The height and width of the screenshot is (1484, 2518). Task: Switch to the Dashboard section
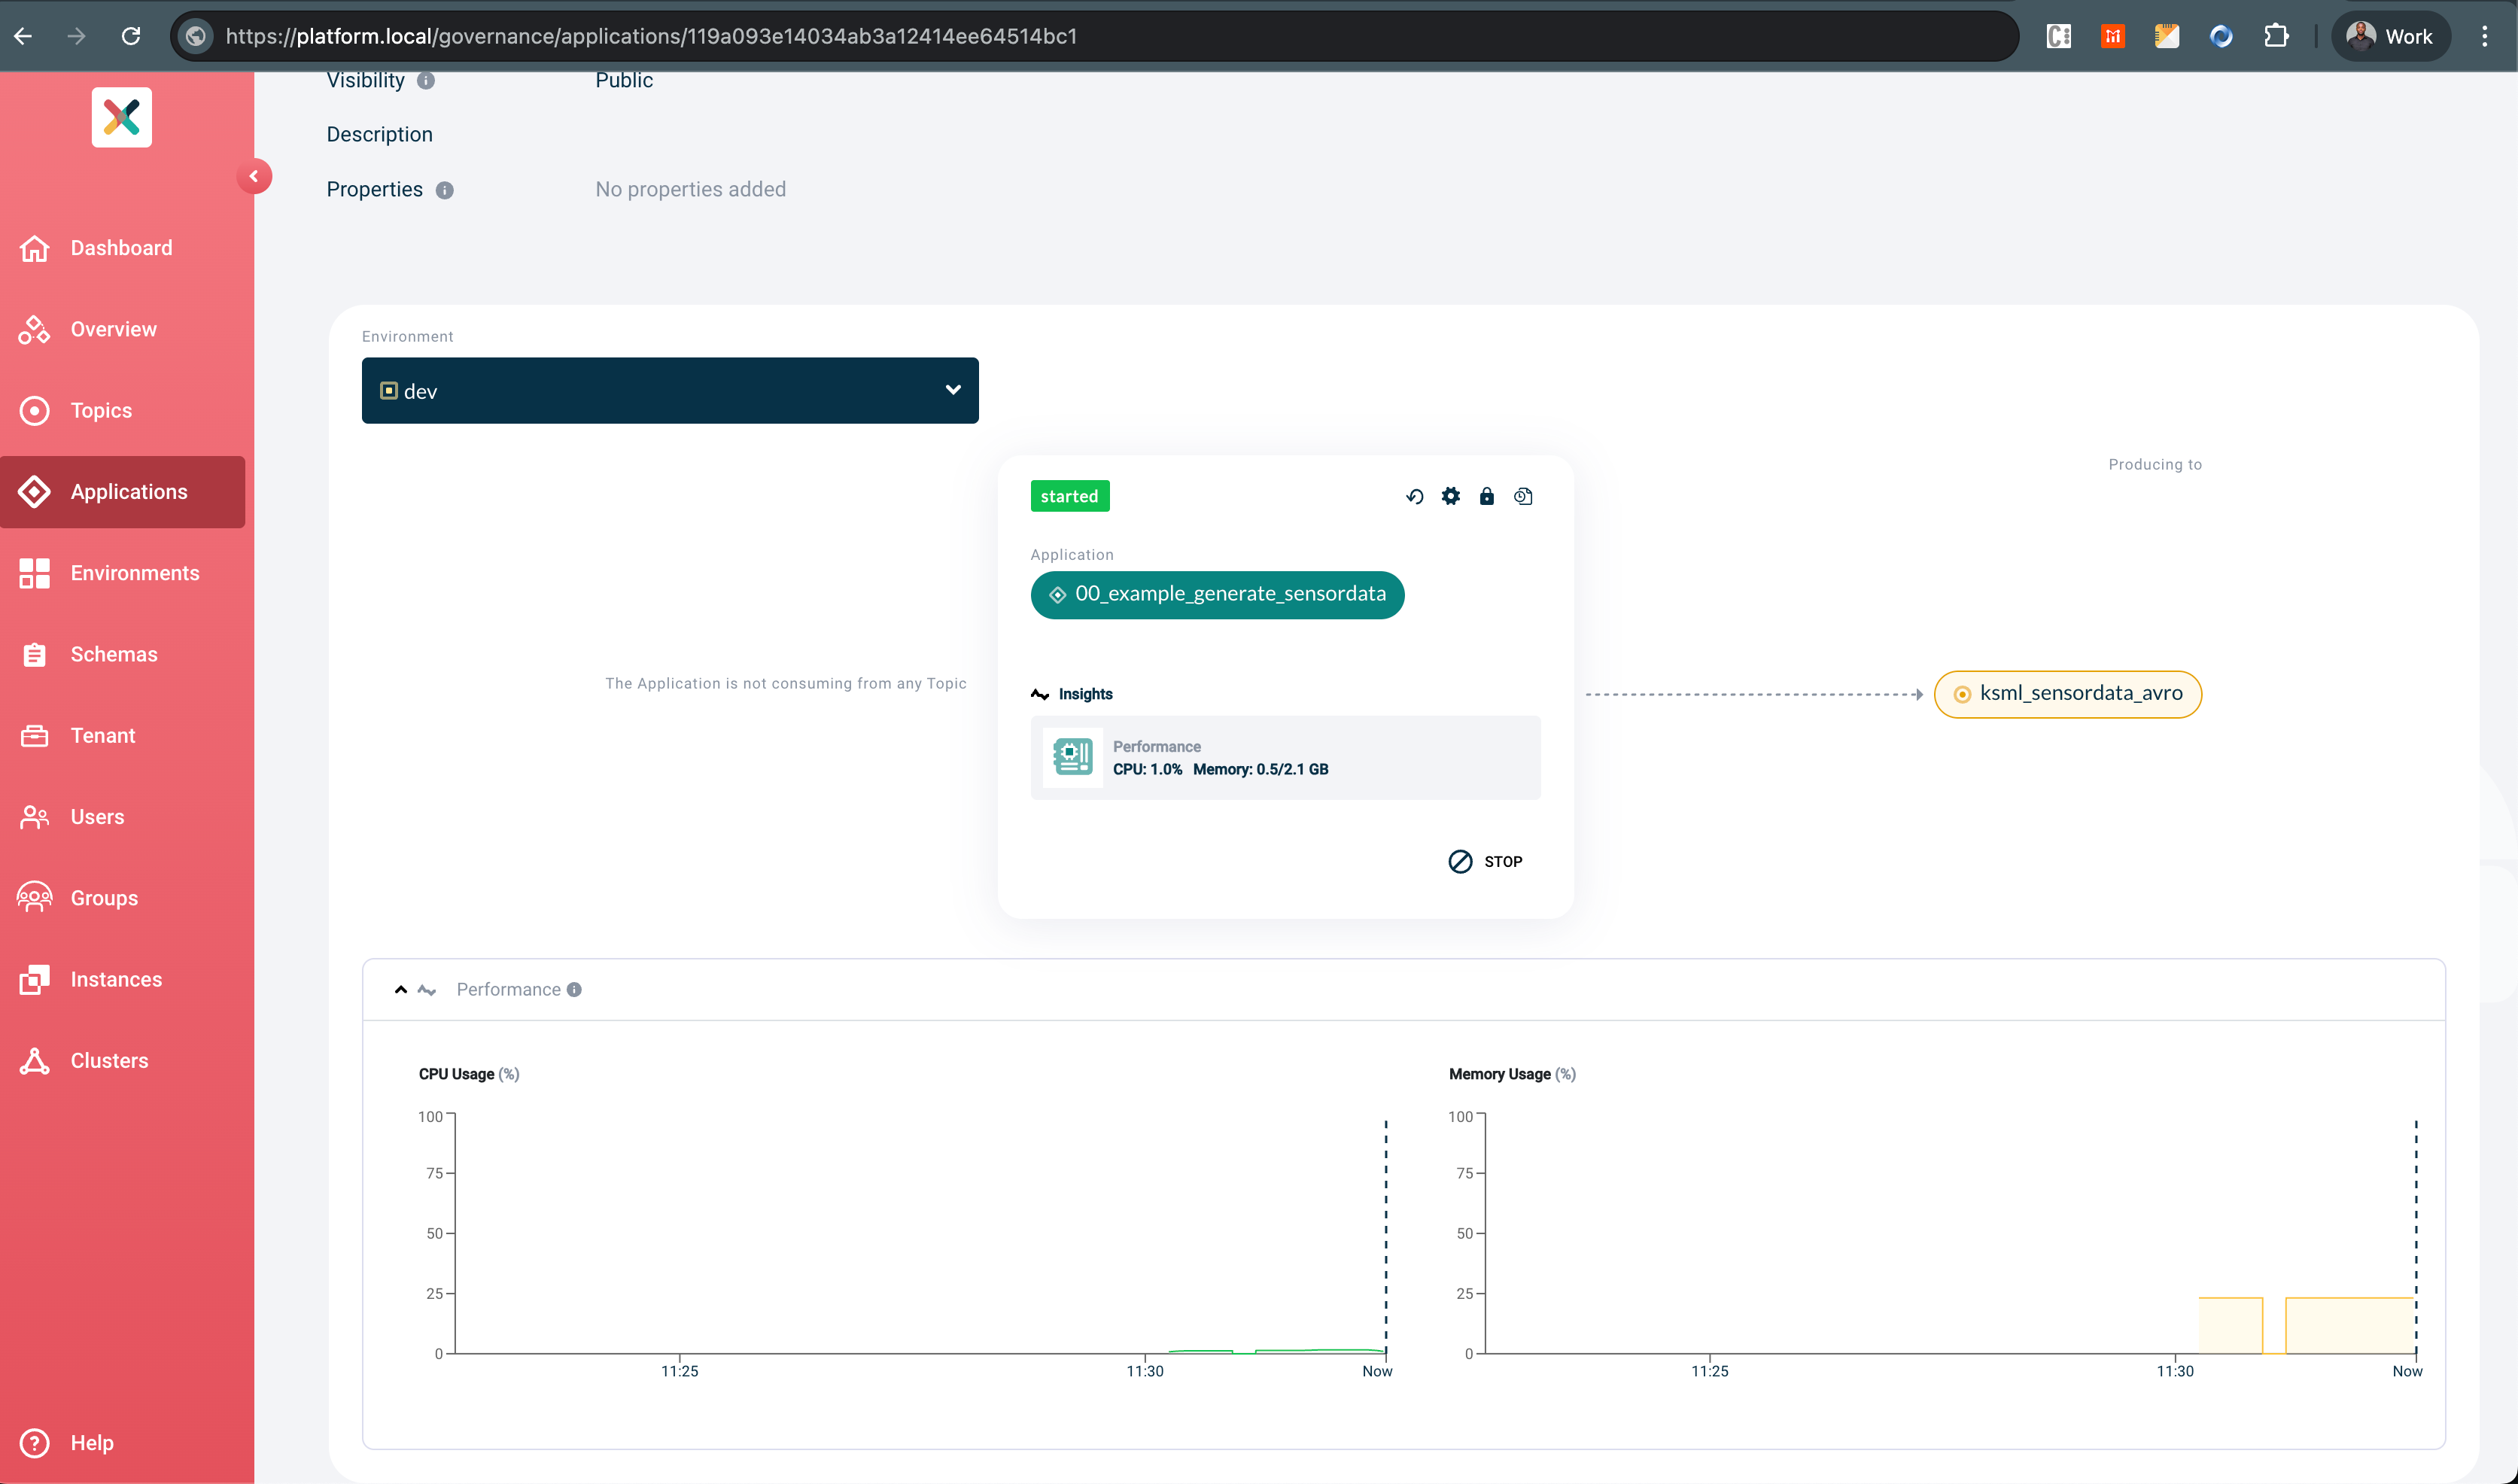point(121,247)
